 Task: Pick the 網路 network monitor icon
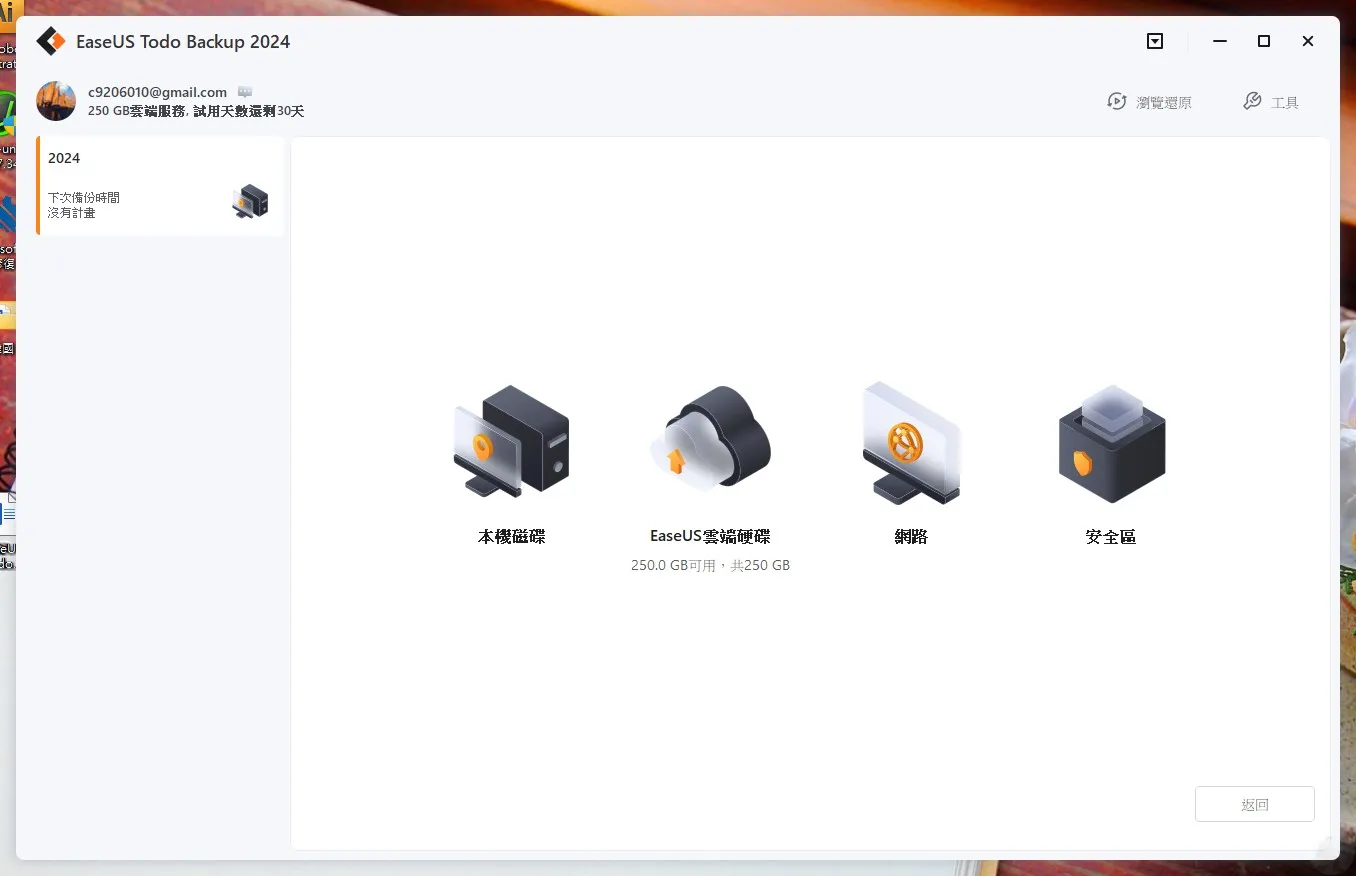911,441
